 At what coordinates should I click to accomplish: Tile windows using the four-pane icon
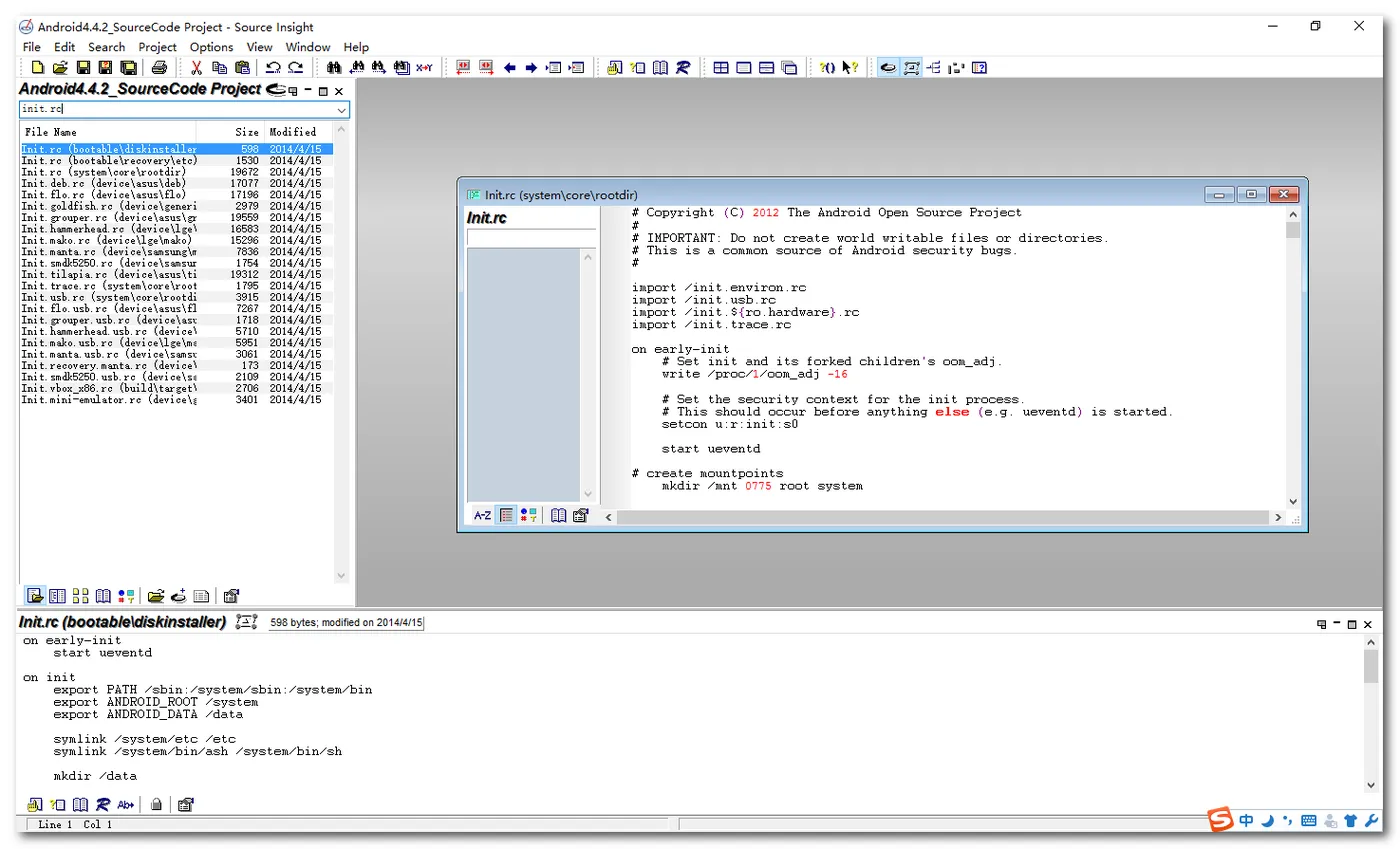click(x=721, y=68)
